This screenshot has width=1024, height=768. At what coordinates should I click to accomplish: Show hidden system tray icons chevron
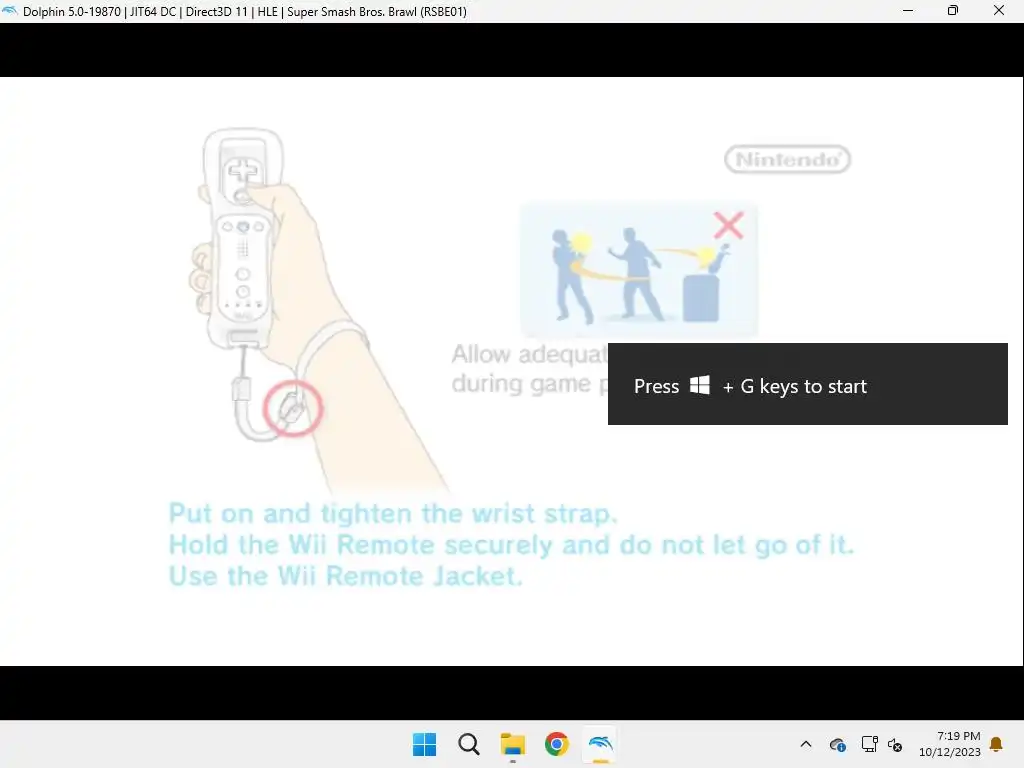(806, 744)
